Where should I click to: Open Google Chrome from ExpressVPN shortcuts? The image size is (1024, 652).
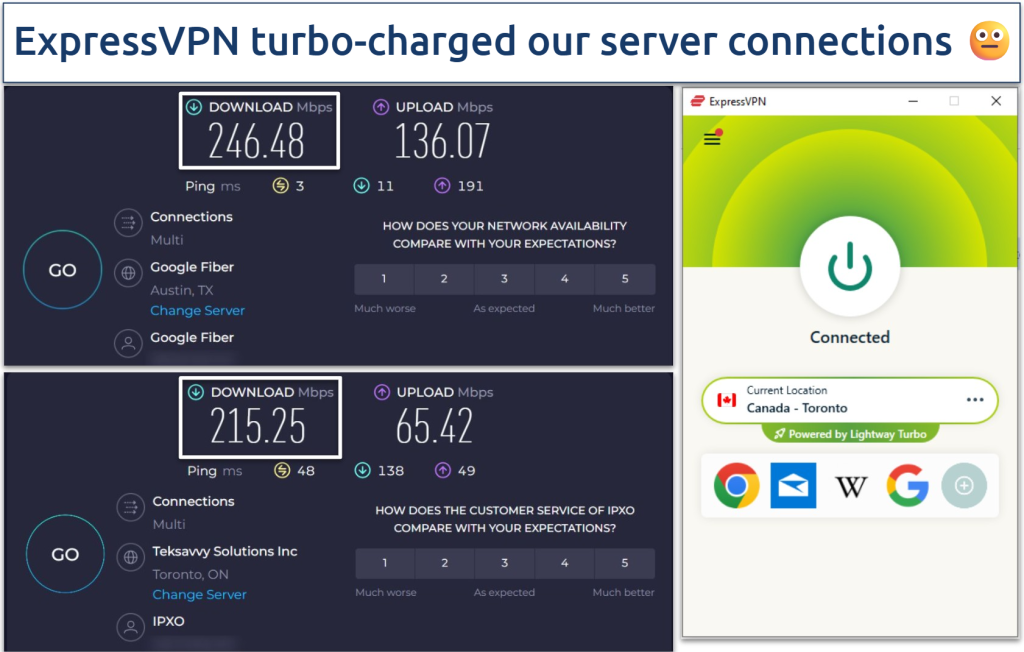click(735, 485)
